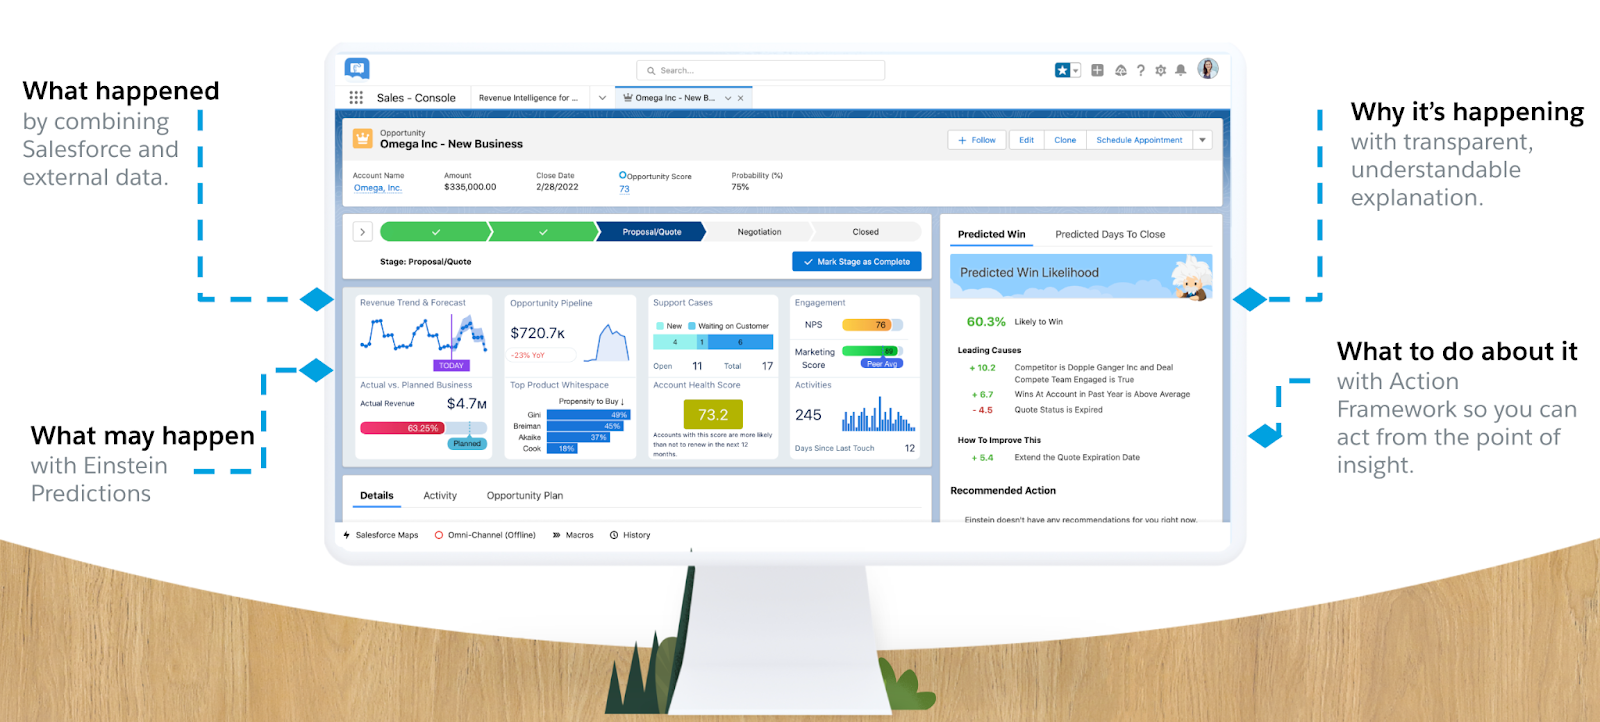Click the user profile avatar

tap(1208, 69)
